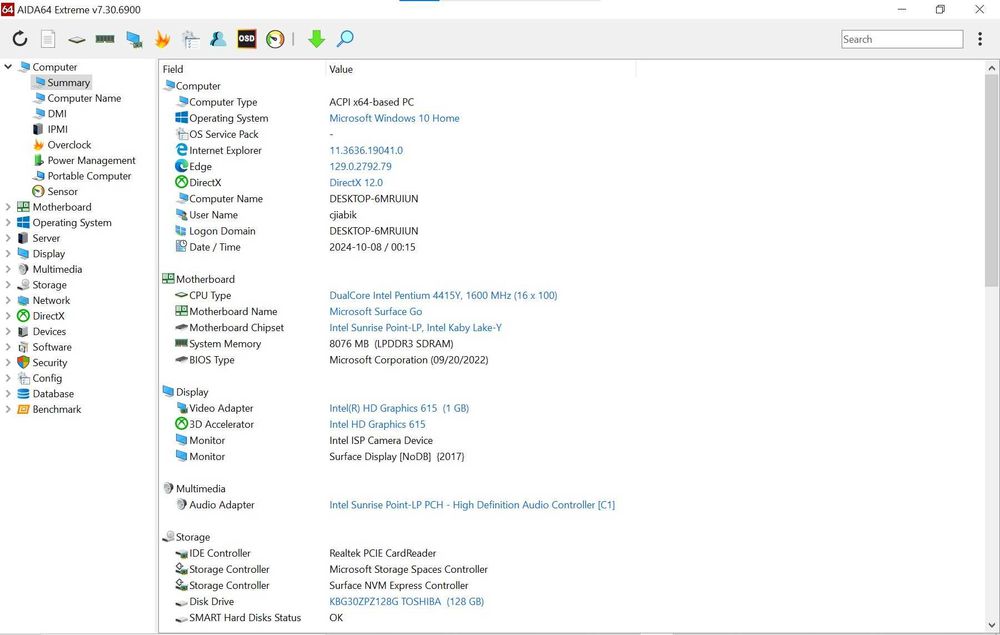Select Computer Name in the tree
The image size is (1000, 635).
77,98
